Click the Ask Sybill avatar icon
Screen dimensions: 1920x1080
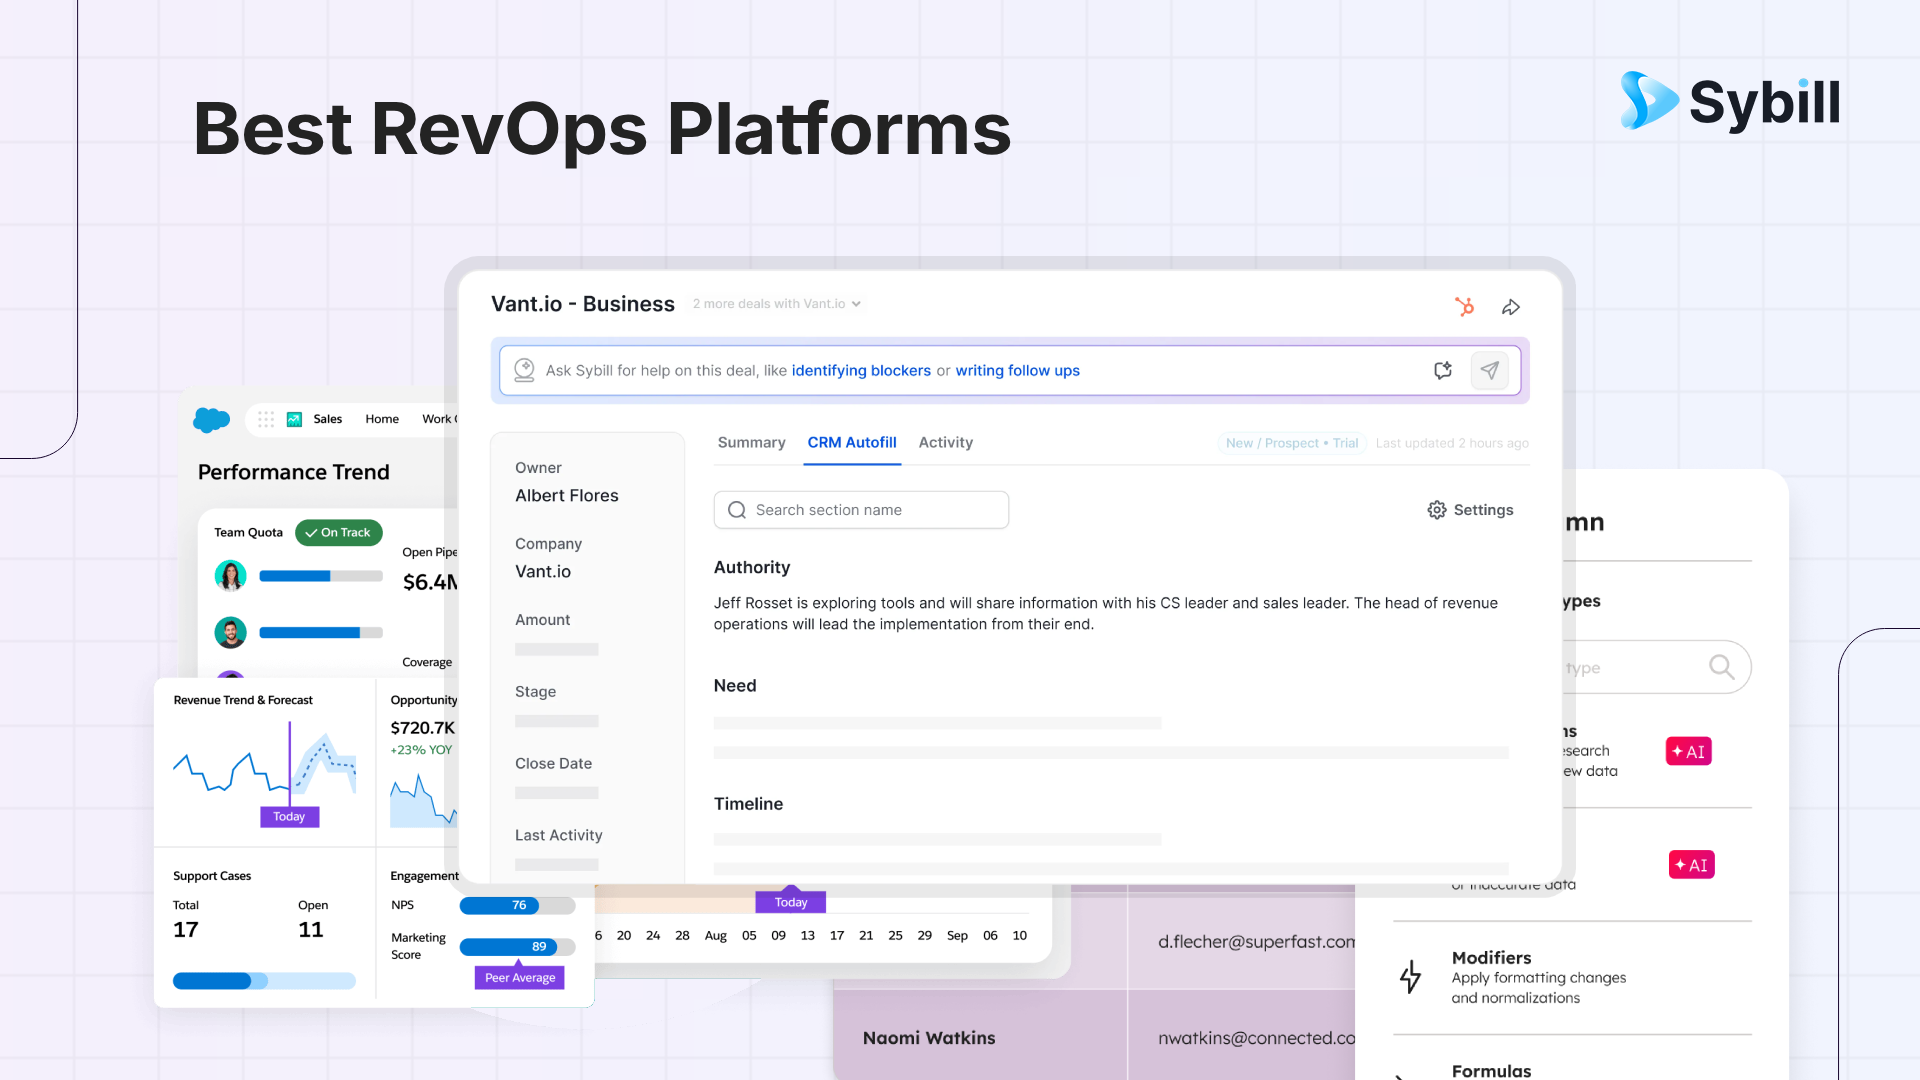pos(524,370)
